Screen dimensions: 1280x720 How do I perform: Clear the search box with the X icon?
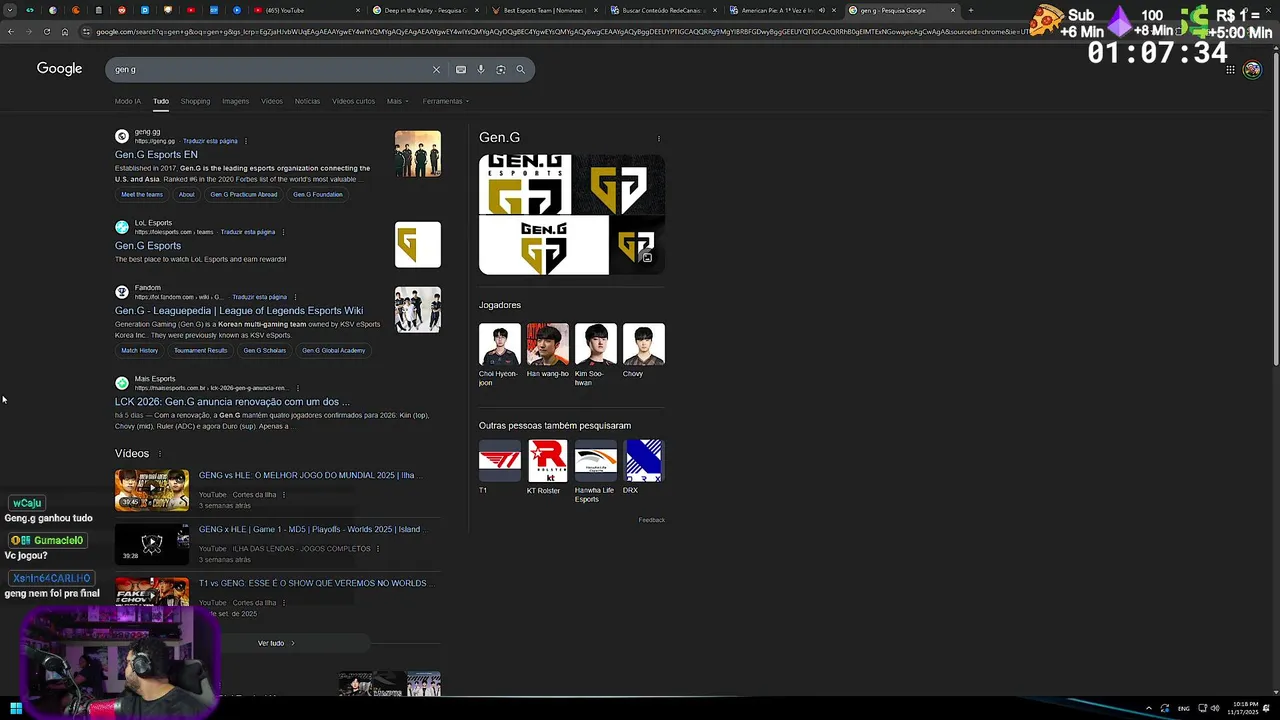(436, 69)
